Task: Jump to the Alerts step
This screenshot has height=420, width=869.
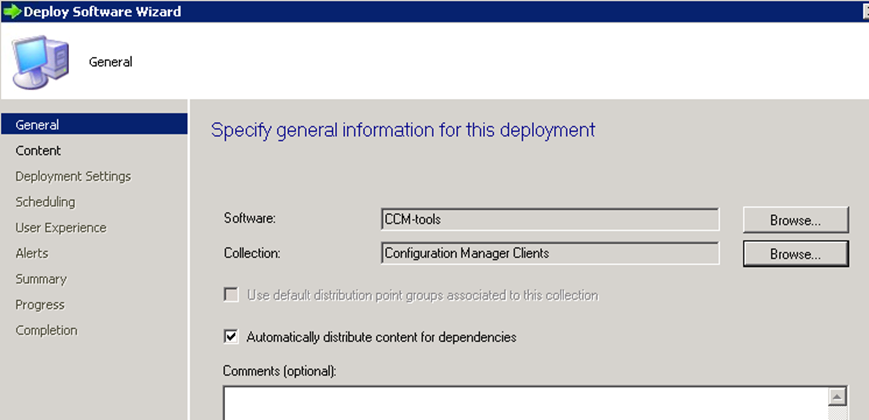Action: 32,253
